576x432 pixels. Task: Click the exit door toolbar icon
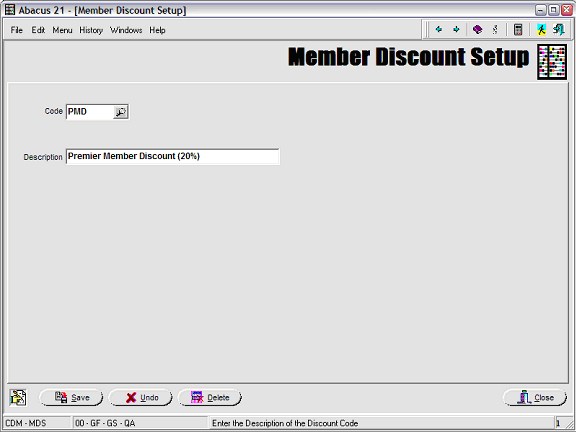(x=559, y=30)
